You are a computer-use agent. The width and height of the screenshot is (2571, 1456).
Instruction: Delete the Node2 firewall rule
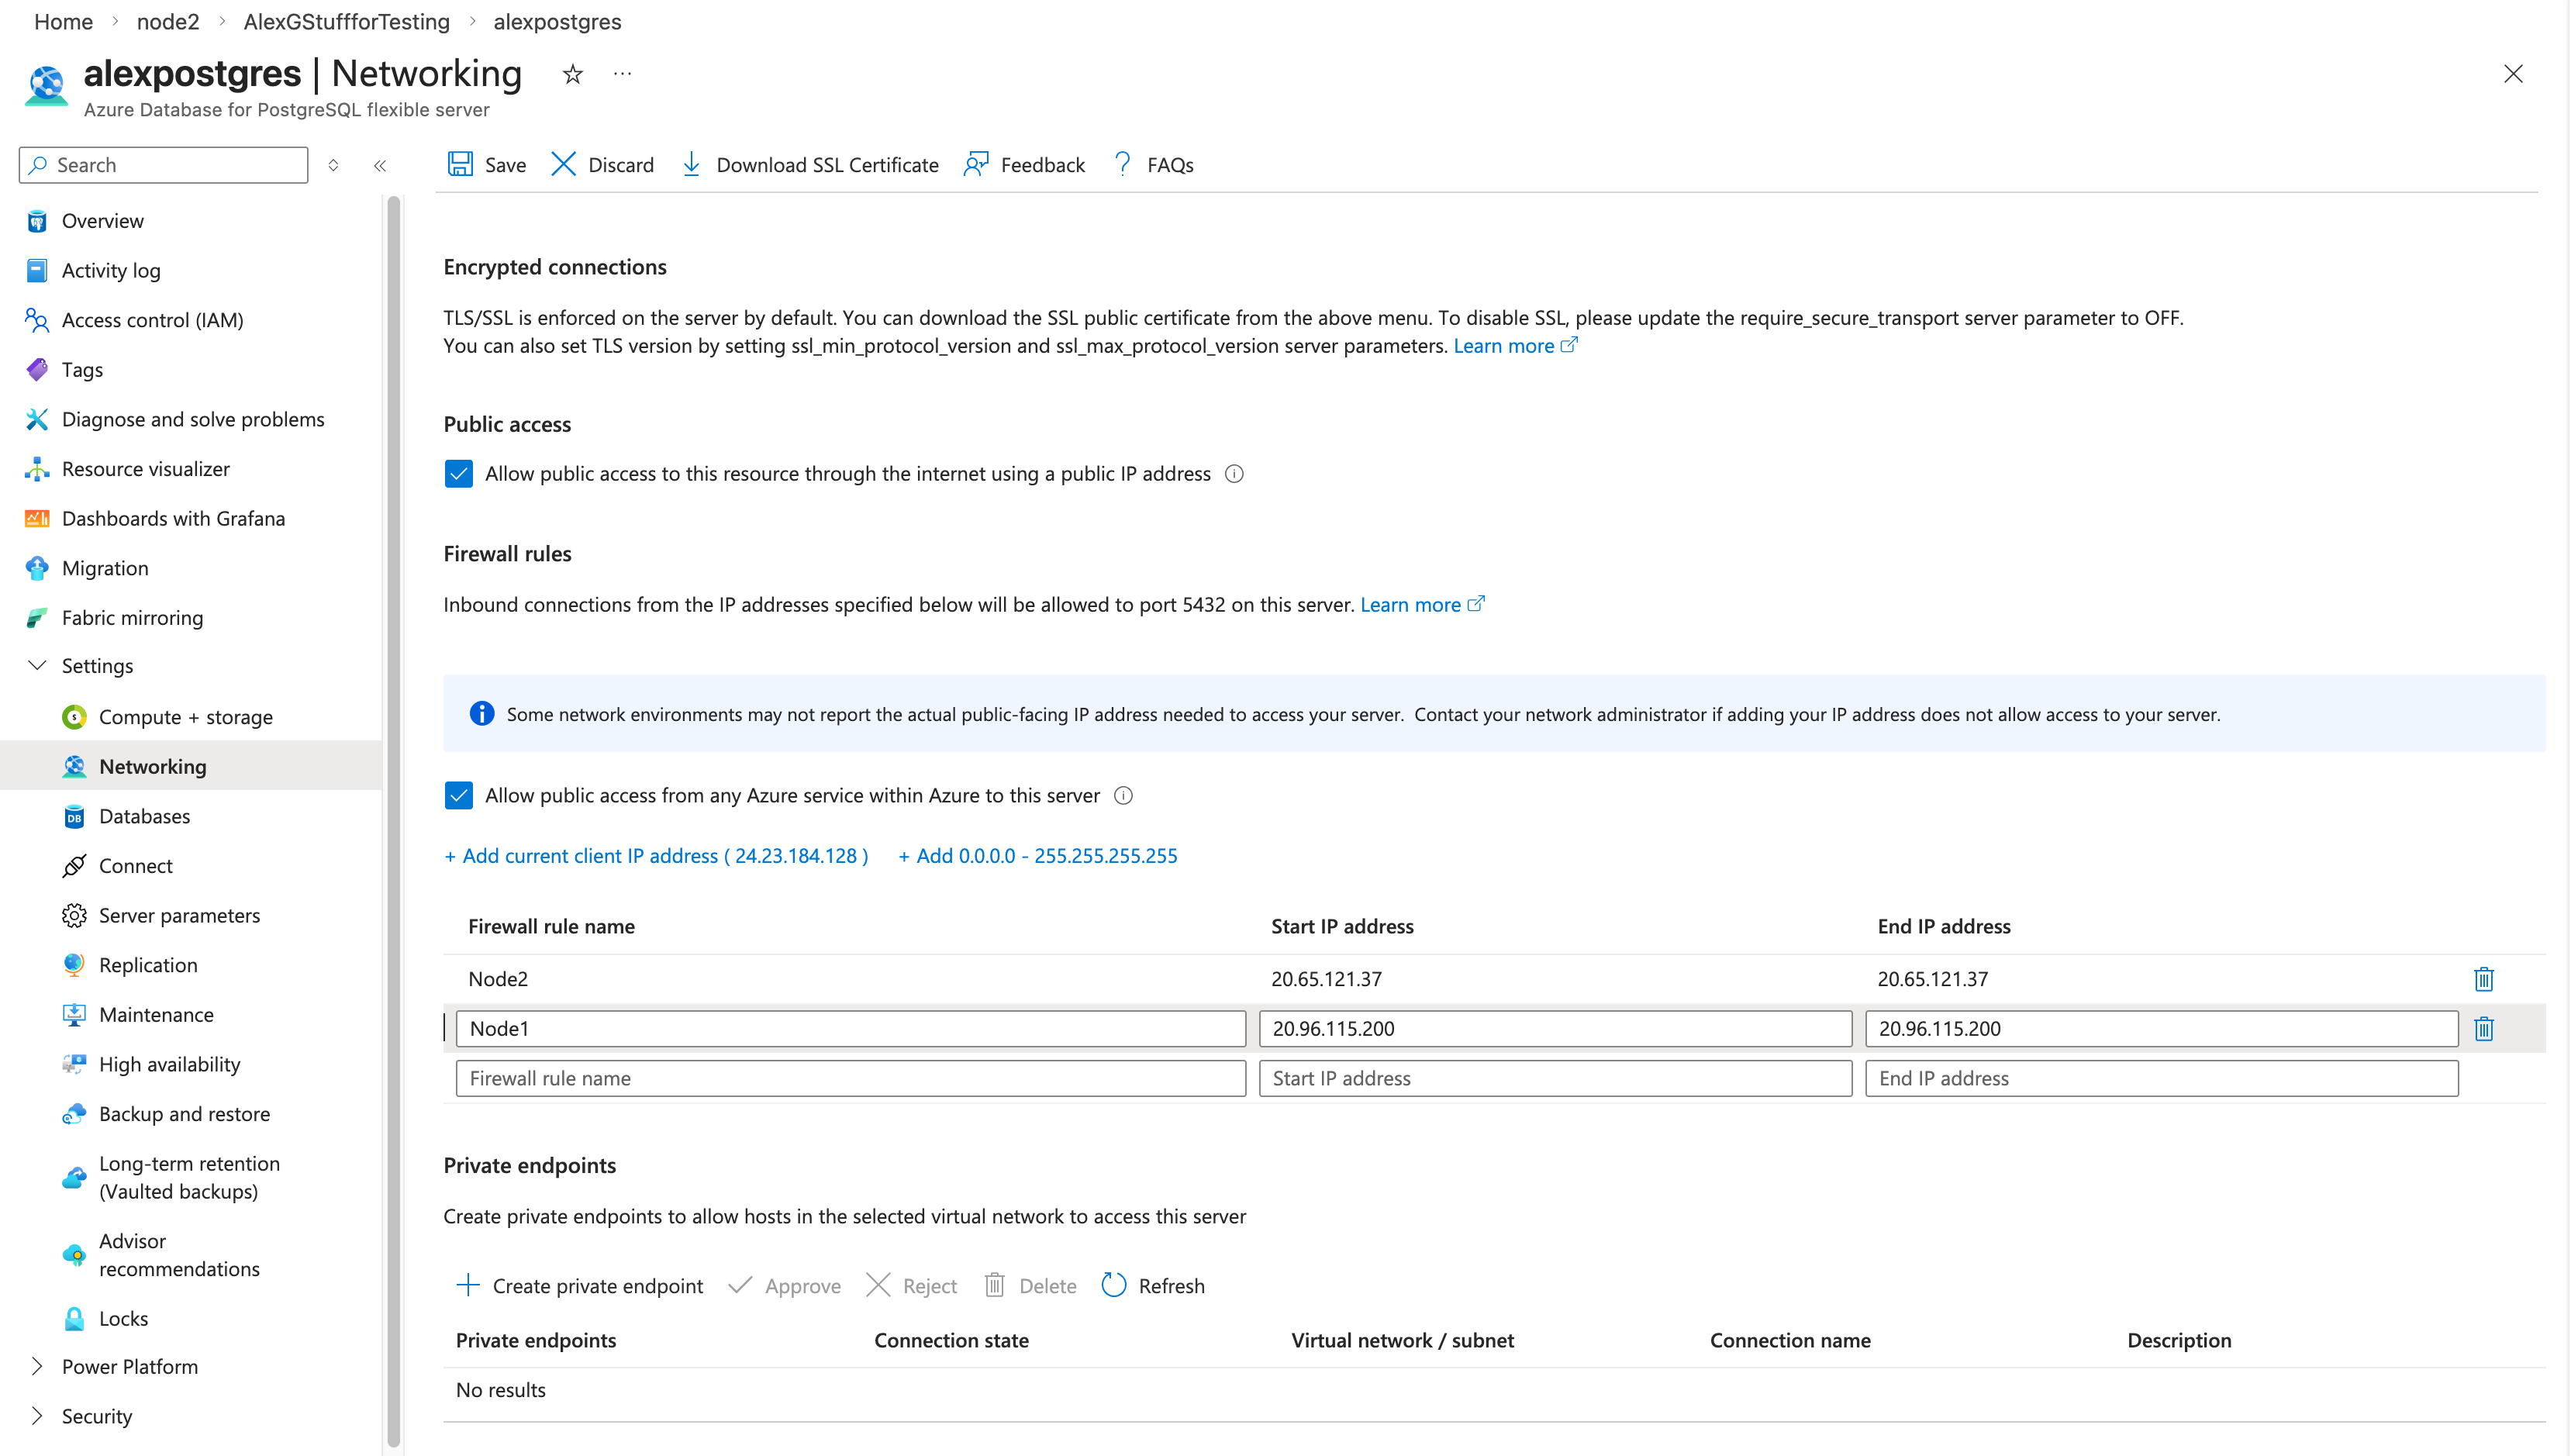[2484, 979]
